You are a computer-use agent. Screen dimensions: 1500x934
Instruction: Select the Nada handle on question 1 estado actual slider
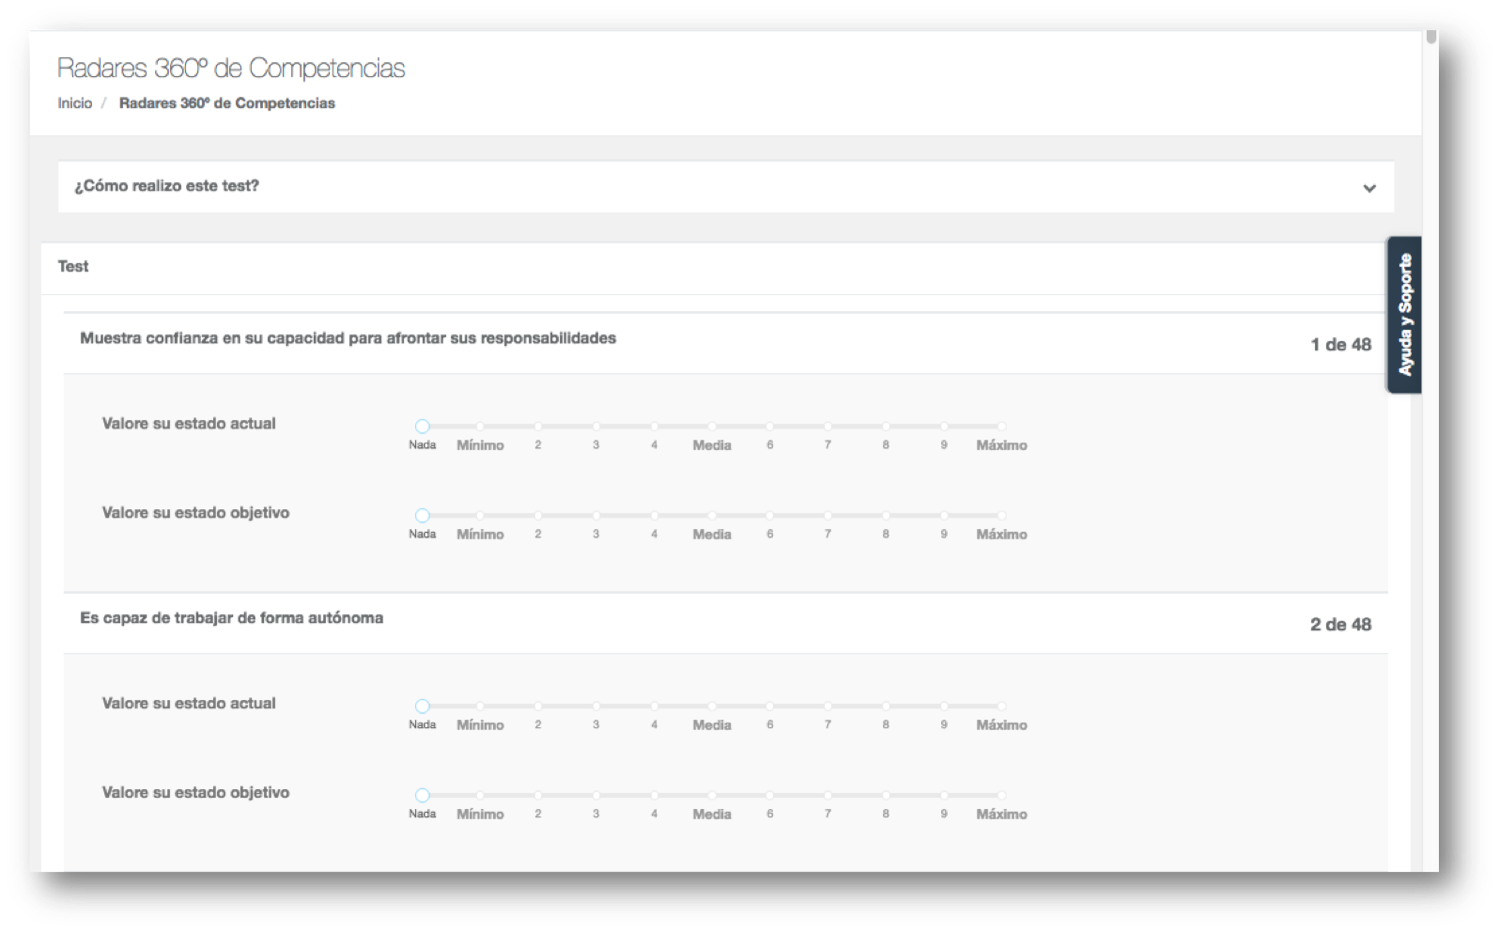[422, 426]
